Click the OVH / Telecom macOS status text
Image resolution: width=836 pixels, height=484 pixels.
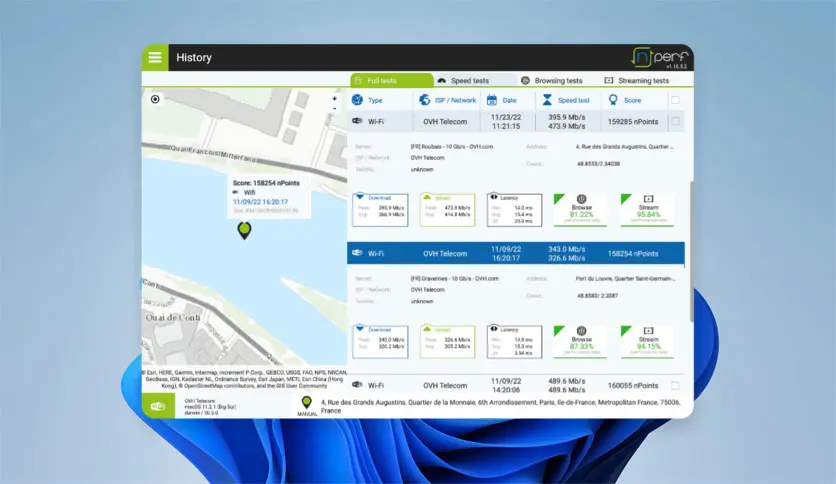210,407
